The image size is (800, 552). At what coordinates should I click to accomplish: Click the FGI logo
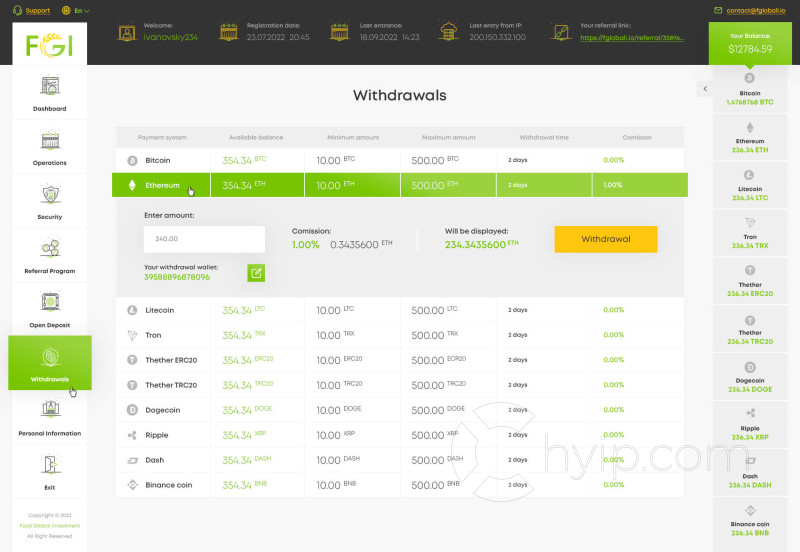49,44
